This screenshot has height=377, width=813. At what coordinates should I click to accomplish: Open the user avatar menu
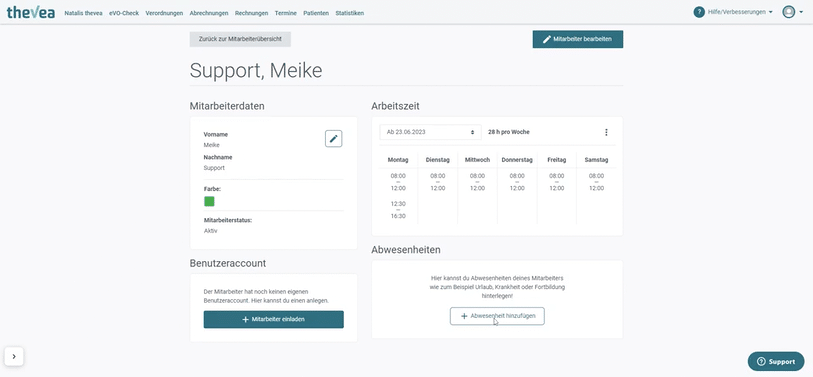792,12
